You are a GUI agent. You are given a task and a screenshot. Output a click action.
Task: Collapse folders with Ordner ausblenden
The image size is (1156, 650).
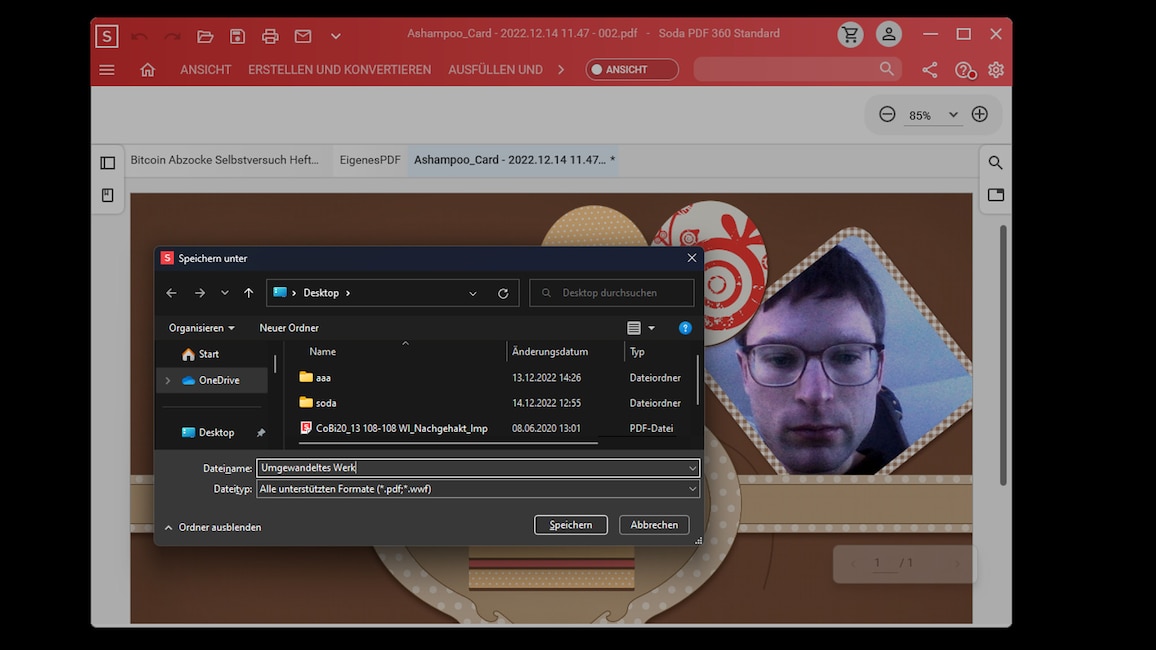point(213,528)
